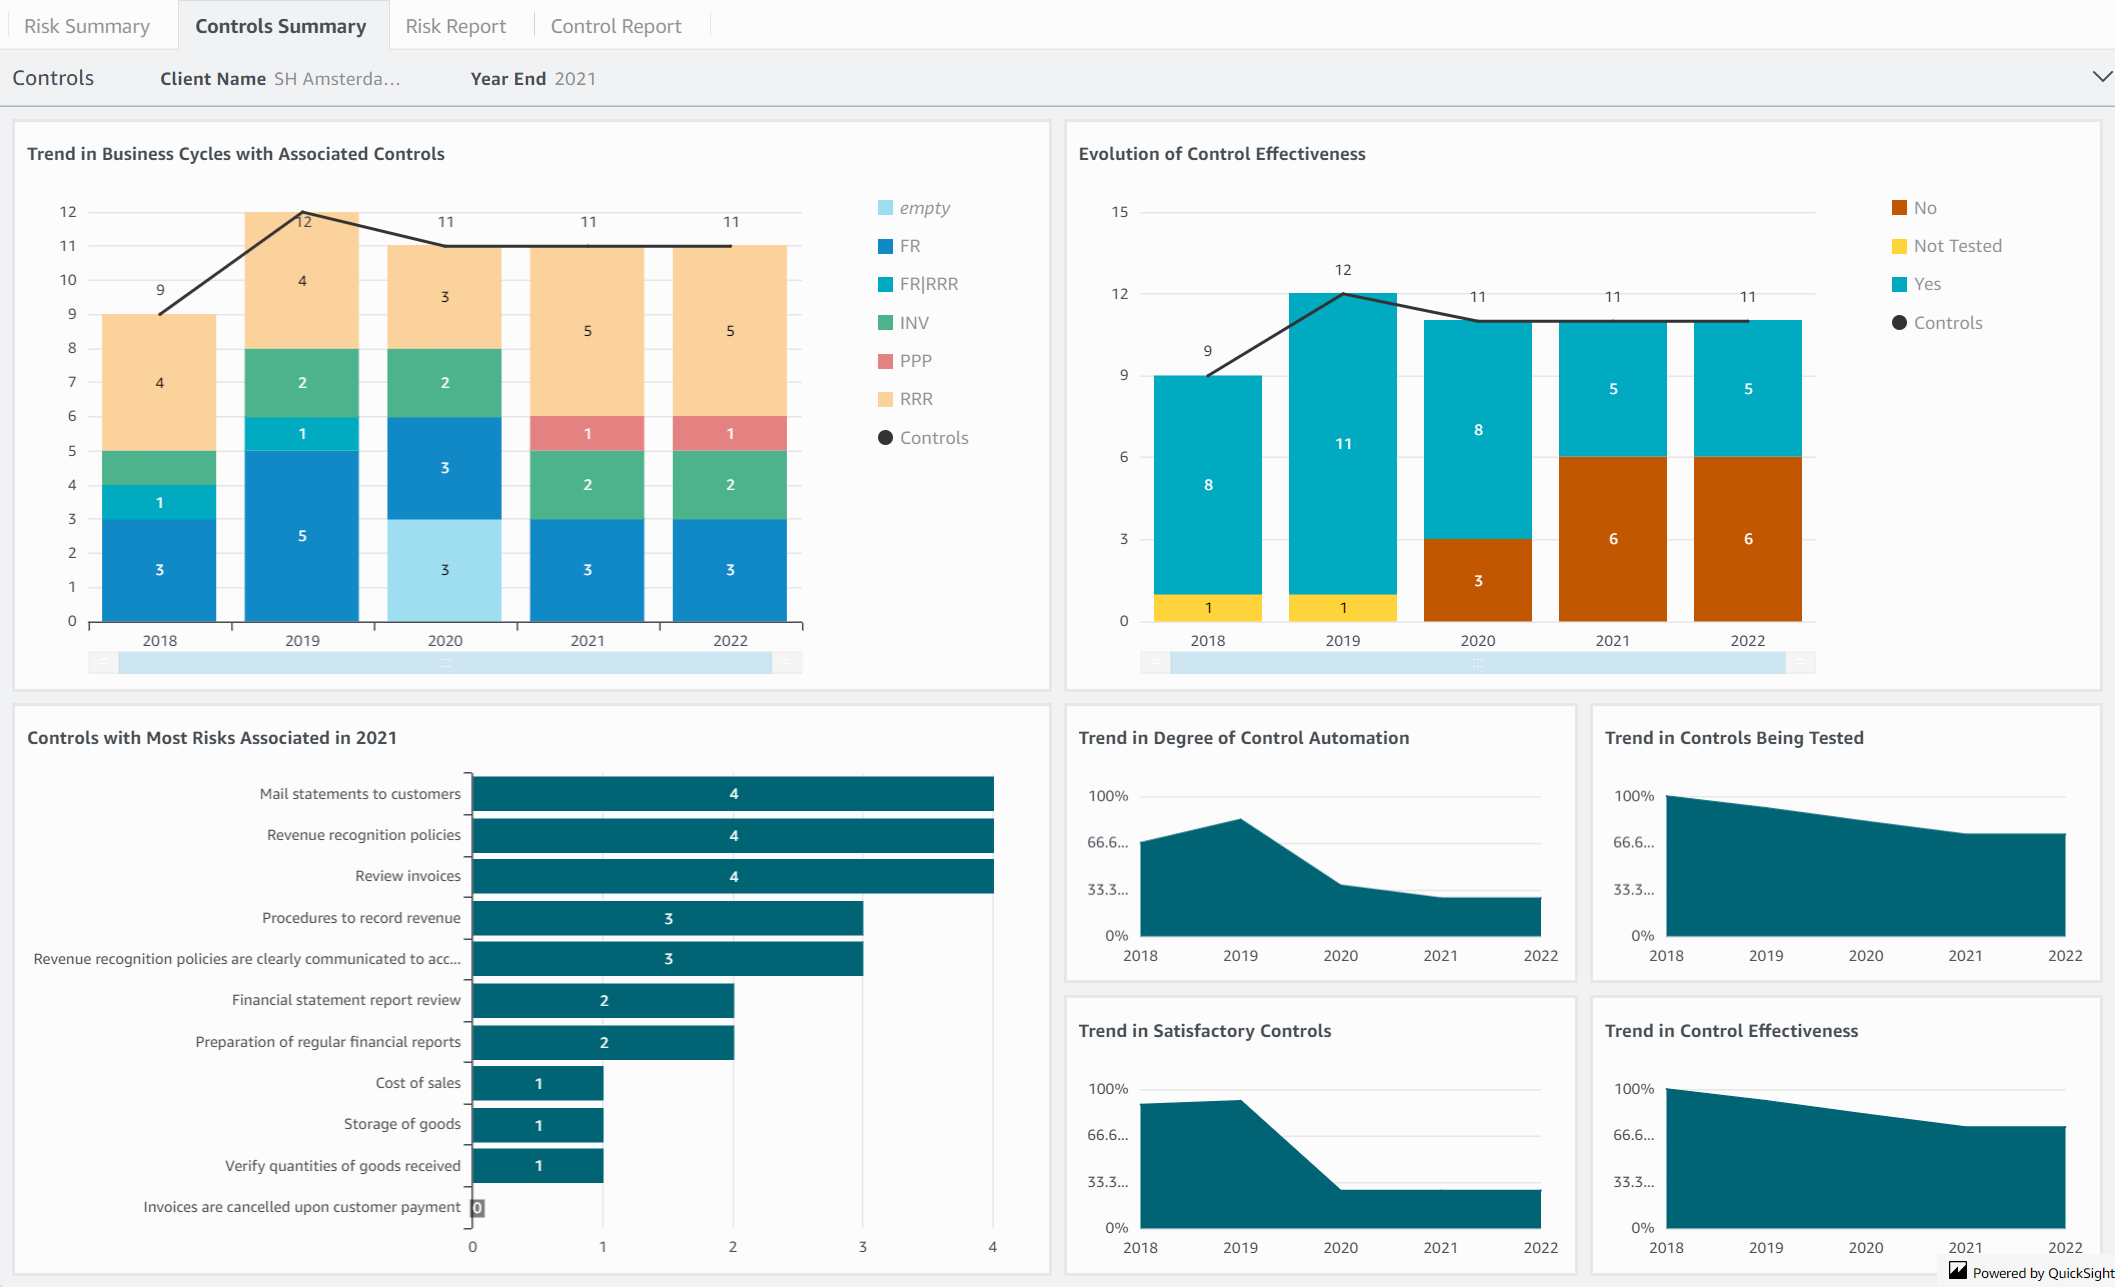Screen dimensions: 2115x1287
Task: Click the Business Cycles chart horizontal scrollbar
Action: 445,662
